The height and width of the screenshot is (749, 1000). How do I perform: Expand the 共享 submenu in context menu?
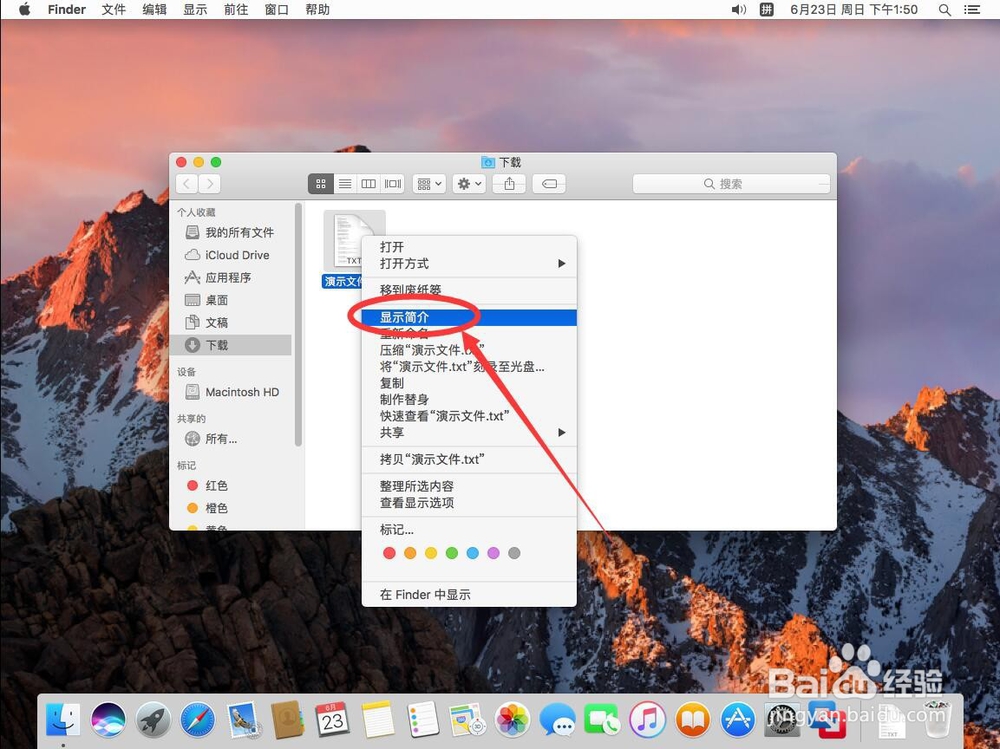(x=469, y=433)
